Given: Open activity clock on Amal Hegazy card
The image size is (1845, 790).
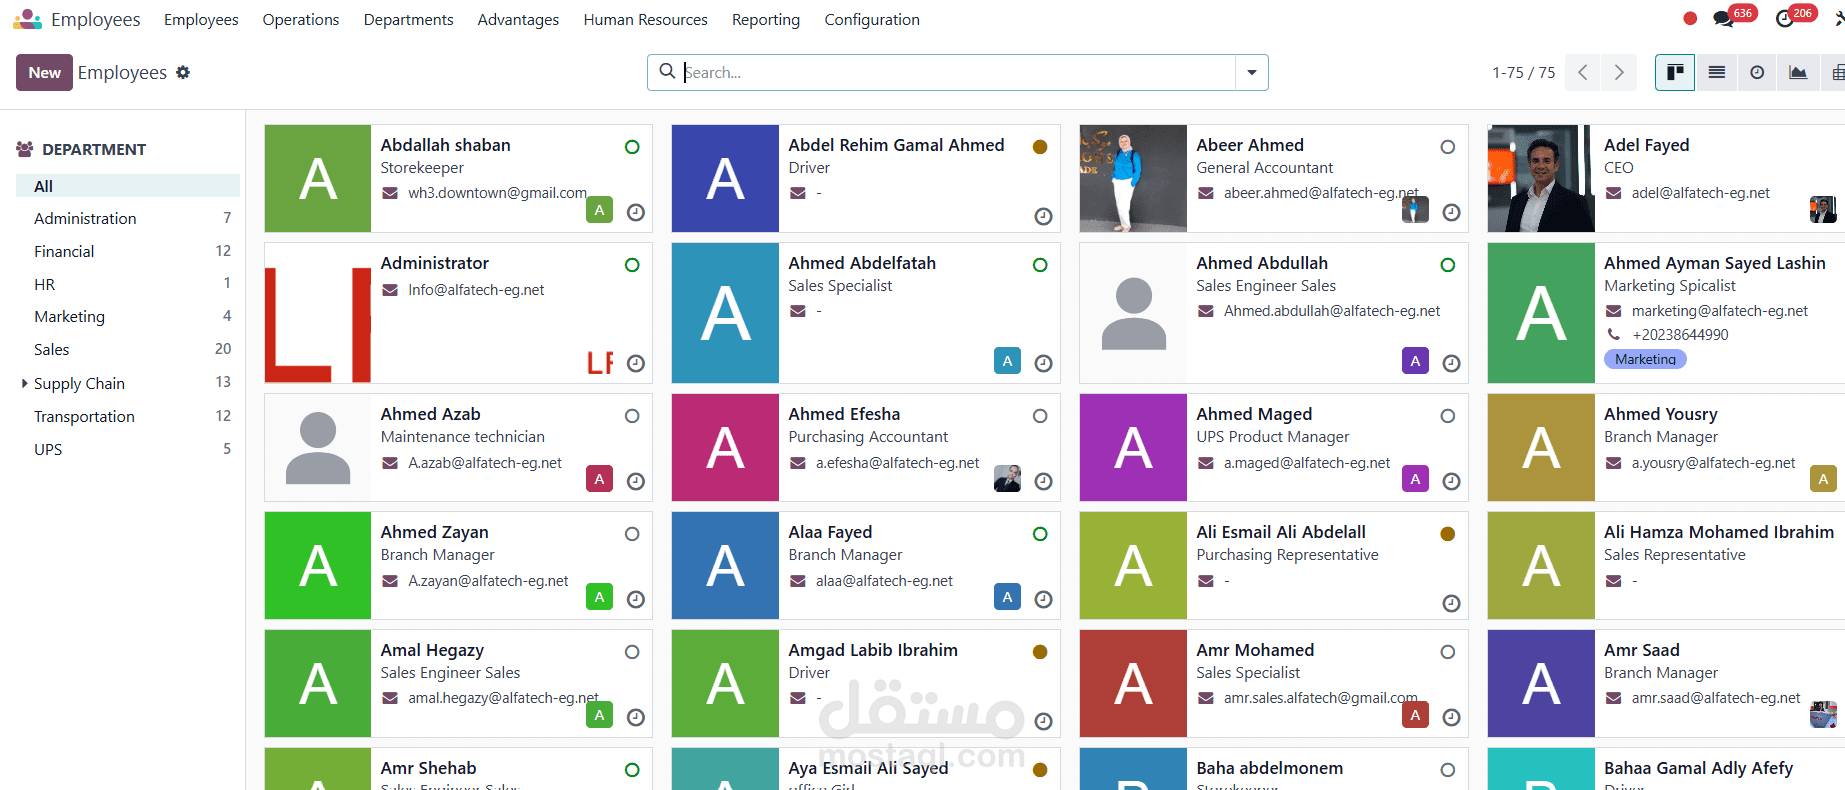Looking at the screenshot, I should (636, 717).
